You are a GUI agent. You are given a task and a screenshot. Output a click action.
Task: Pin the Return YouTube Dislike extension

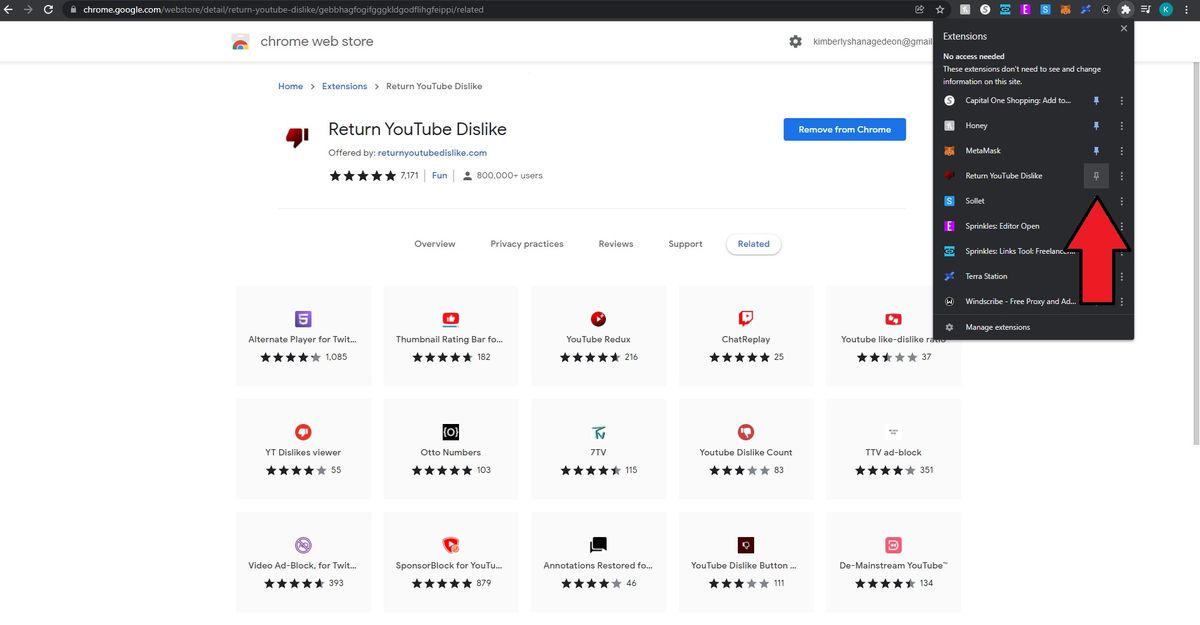point(1096,175)
